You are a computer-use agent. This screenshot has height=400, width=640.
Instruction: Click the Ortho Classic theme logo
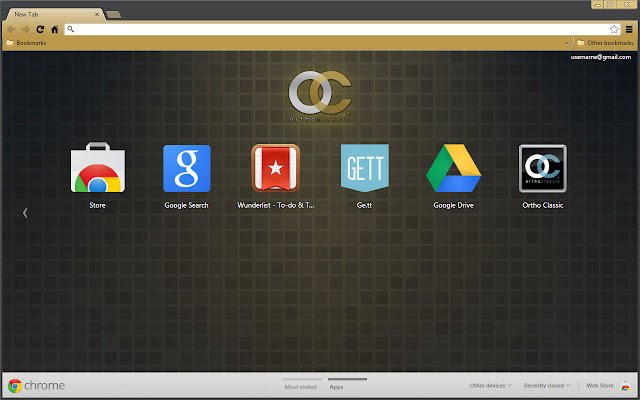pos(320,97)
